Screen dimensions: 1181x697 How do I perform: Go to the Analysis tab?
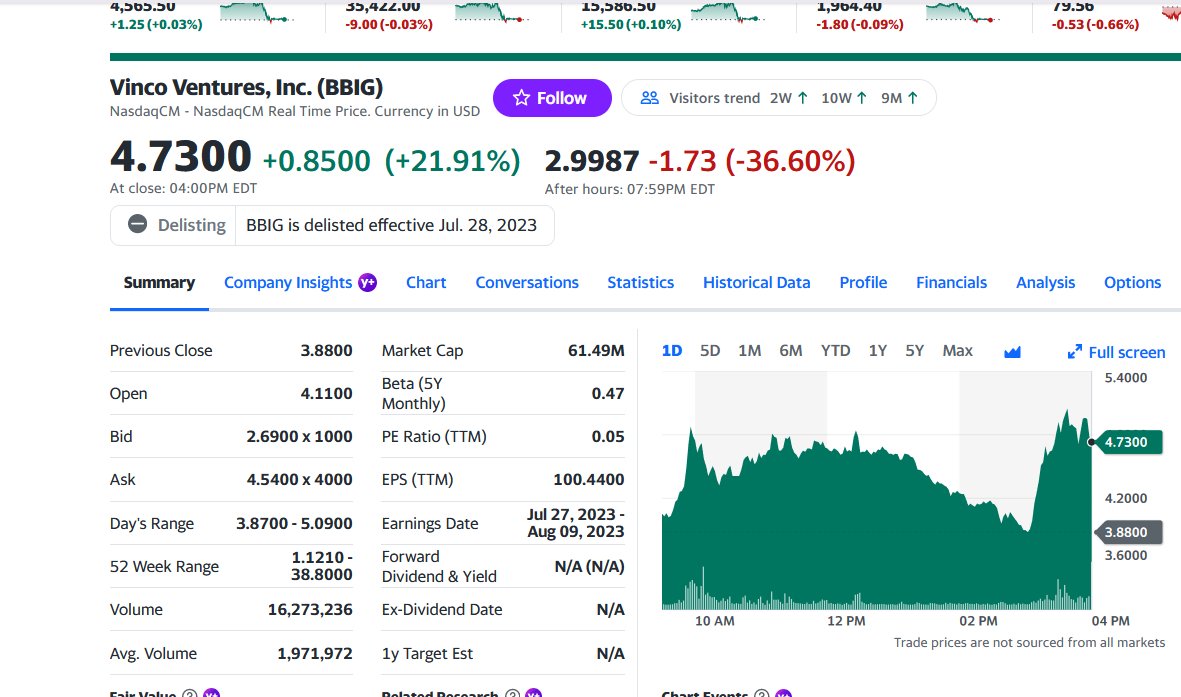pyautogui.click(x=1045, y=283)
